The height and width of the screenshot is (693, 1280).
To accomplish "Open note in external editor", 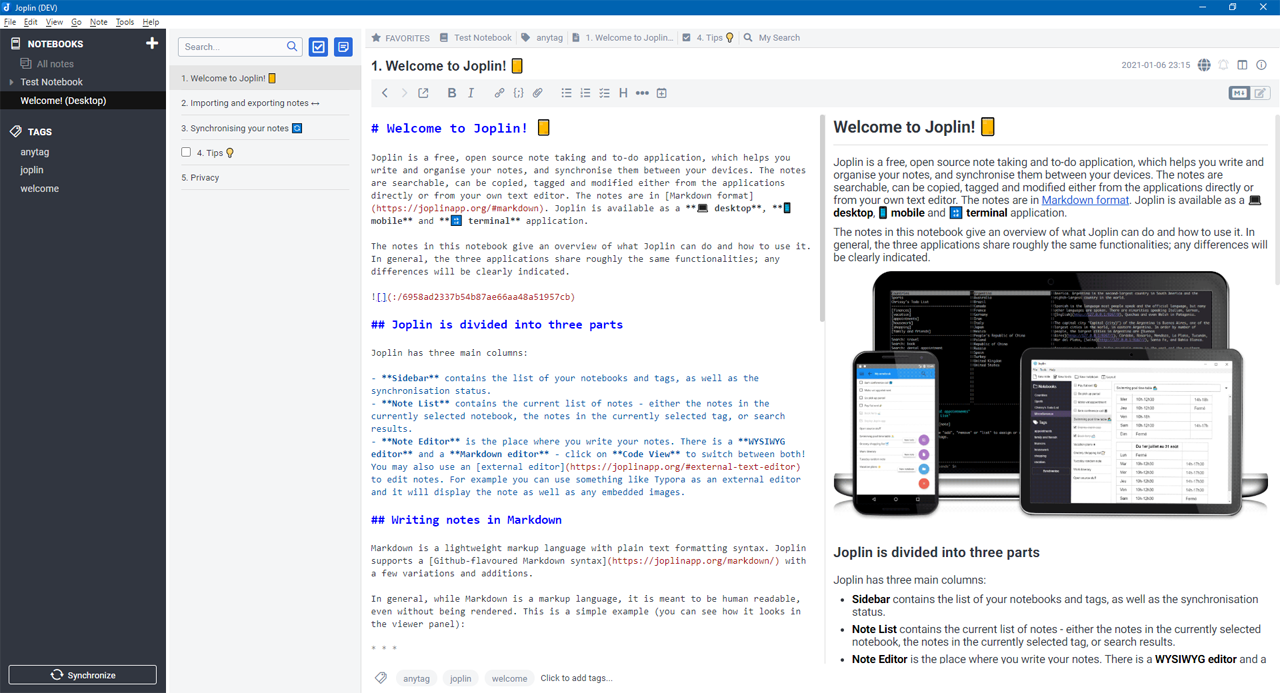I will pyautogui.click(x=423, y=93).
